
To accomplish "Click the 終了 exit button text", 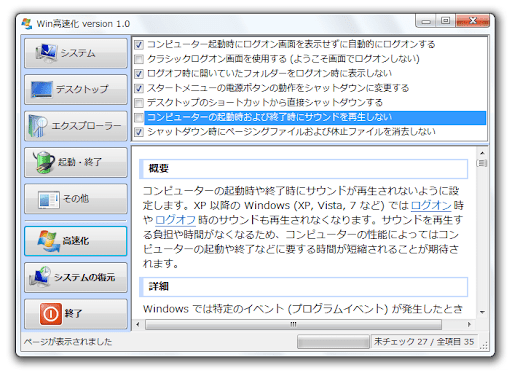I will tap(73, 313).
